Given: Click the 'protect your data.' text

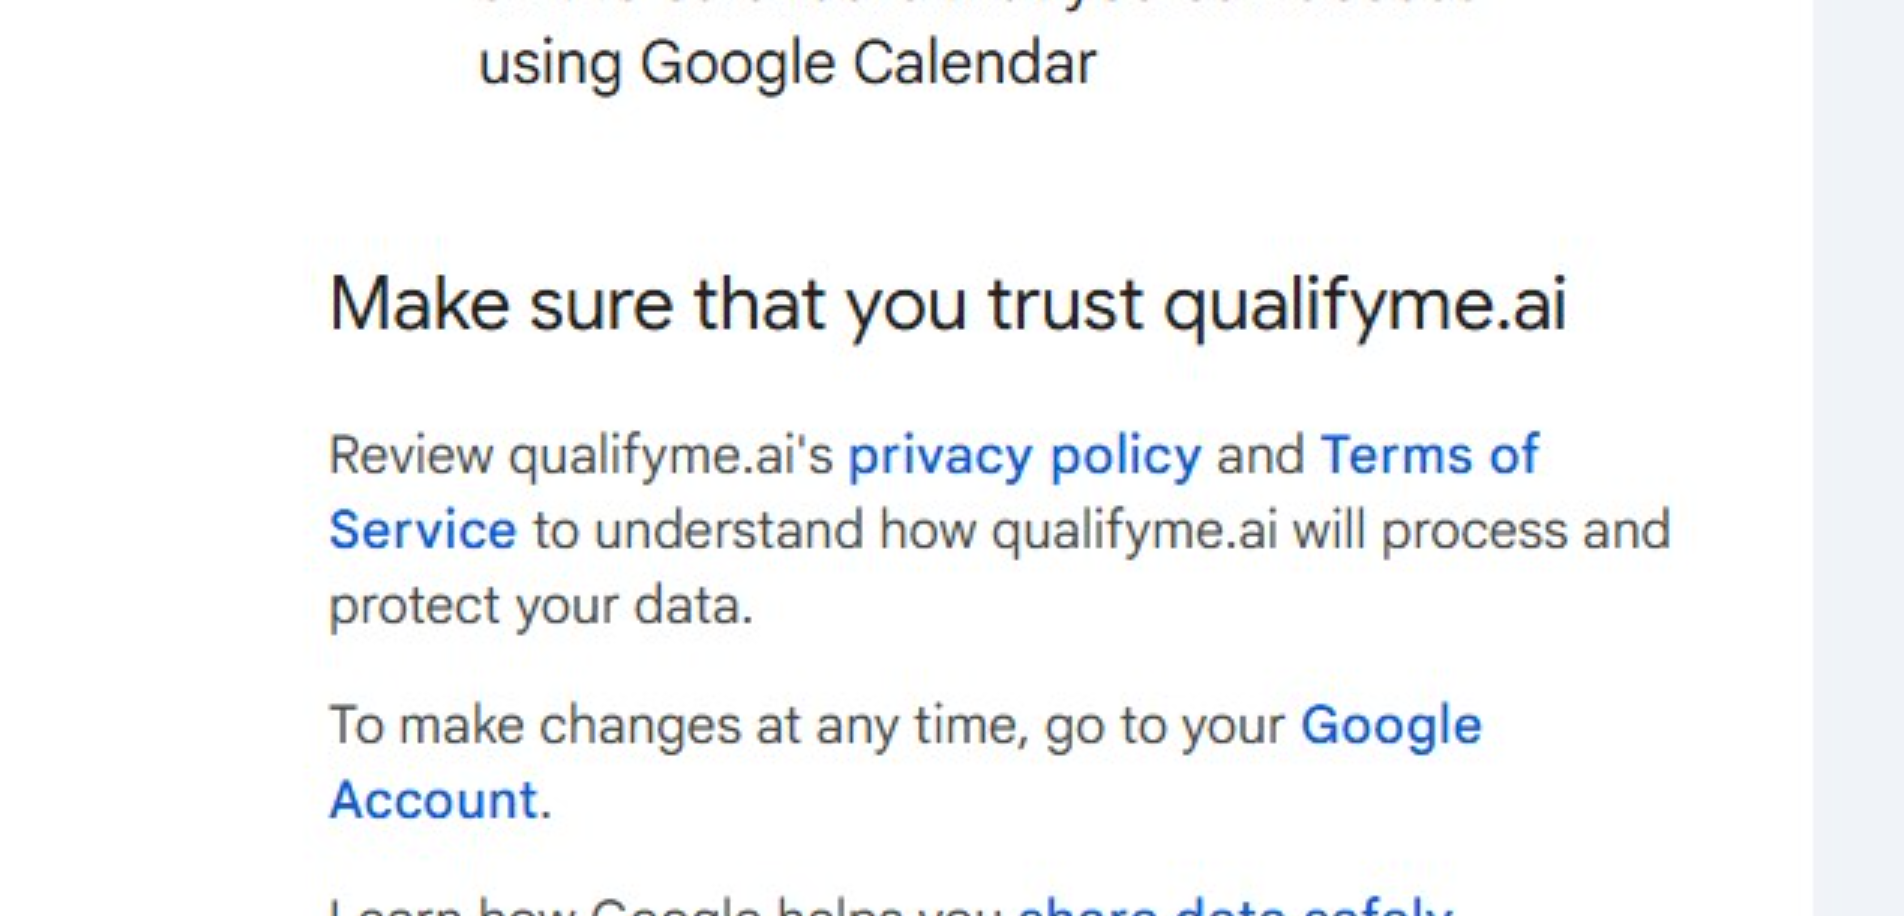Looking at the screenshot, I should click(x=540, y=606).
